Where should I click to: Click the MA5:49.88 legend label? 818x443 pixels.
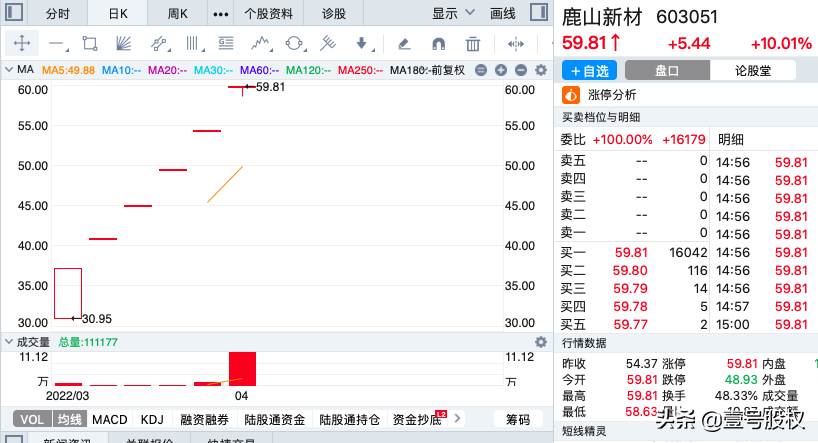click(x=68, y=70)
